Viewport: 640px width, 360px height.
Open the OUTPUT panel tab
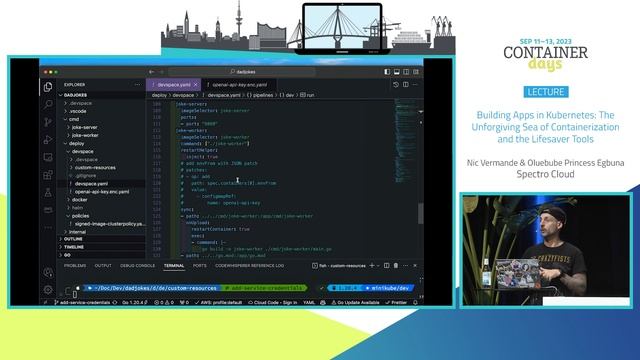point(103,266)
